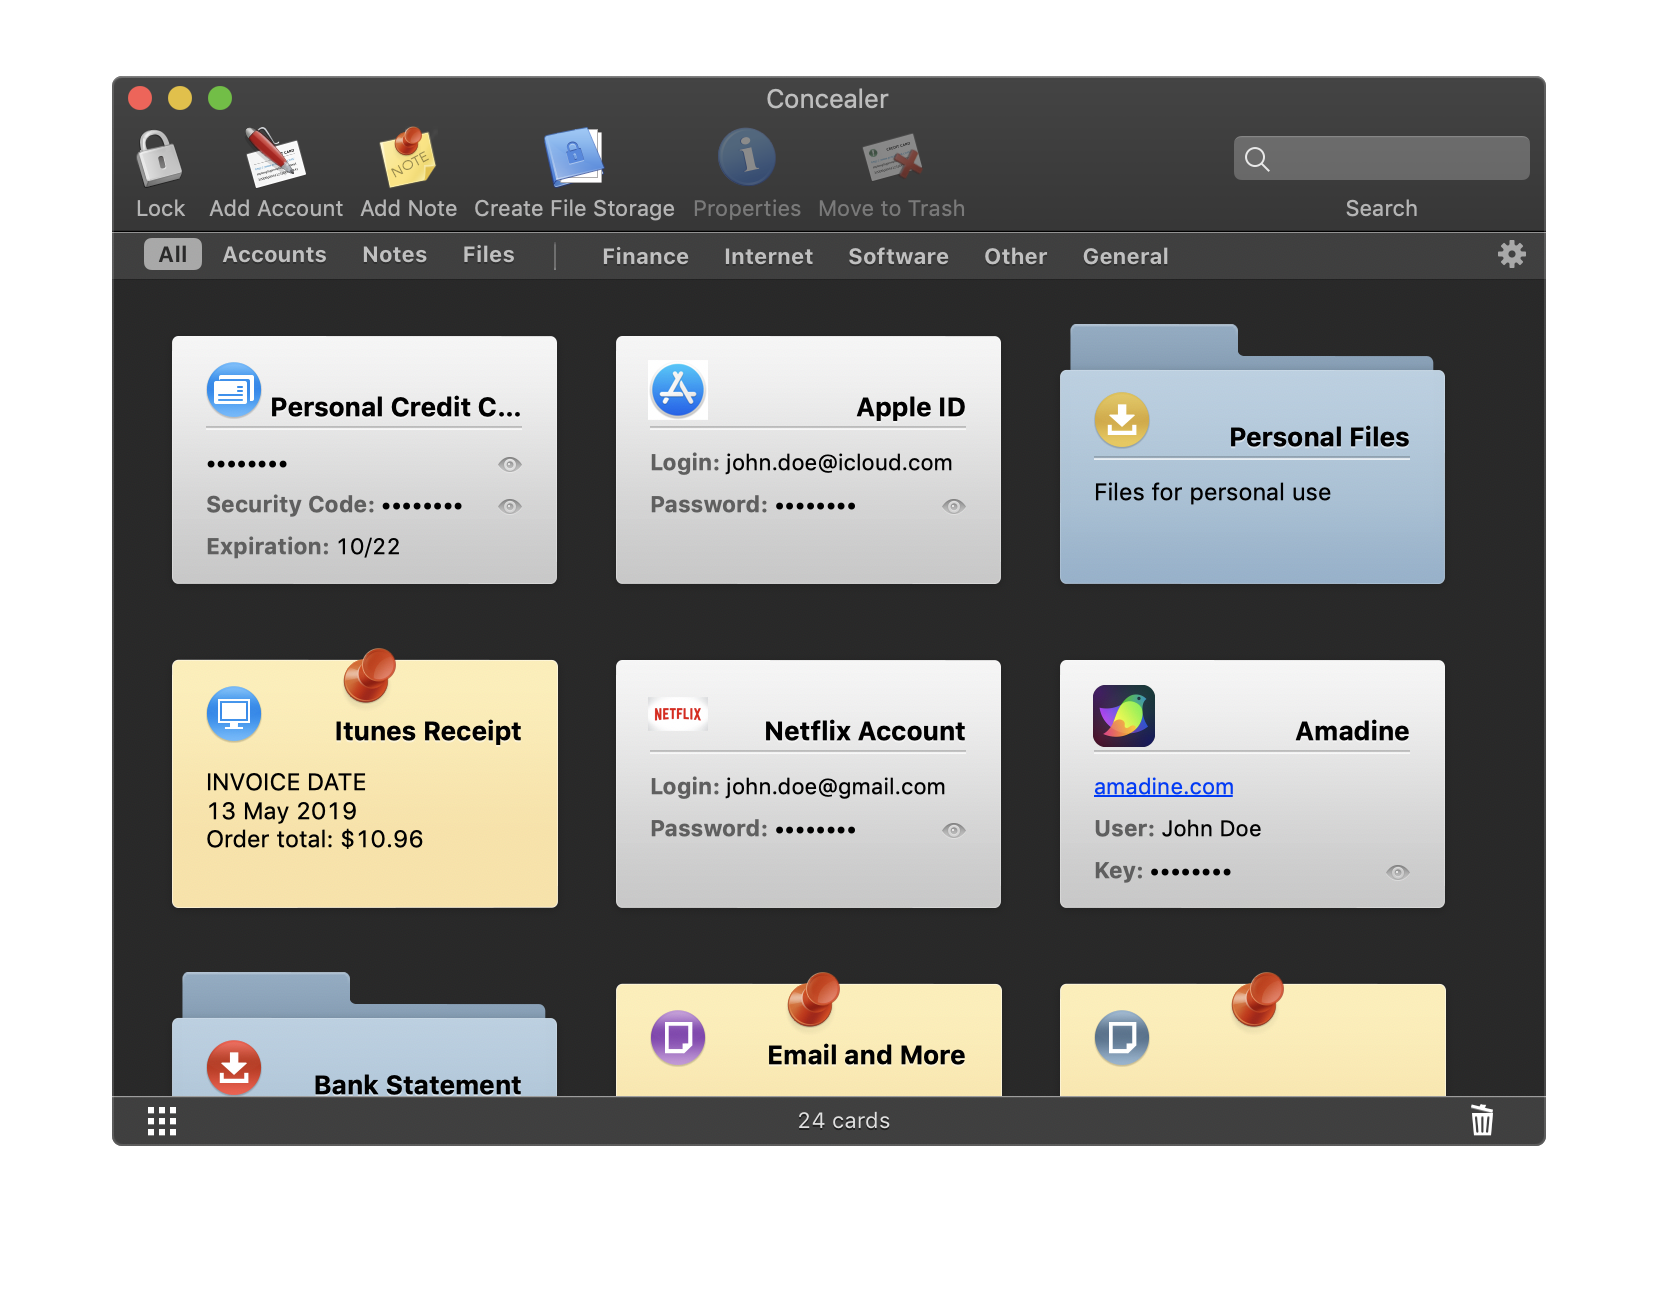Click the Create File Storage icon
The height and width of the screenshot is (1294, 1658).
point(574,157)
